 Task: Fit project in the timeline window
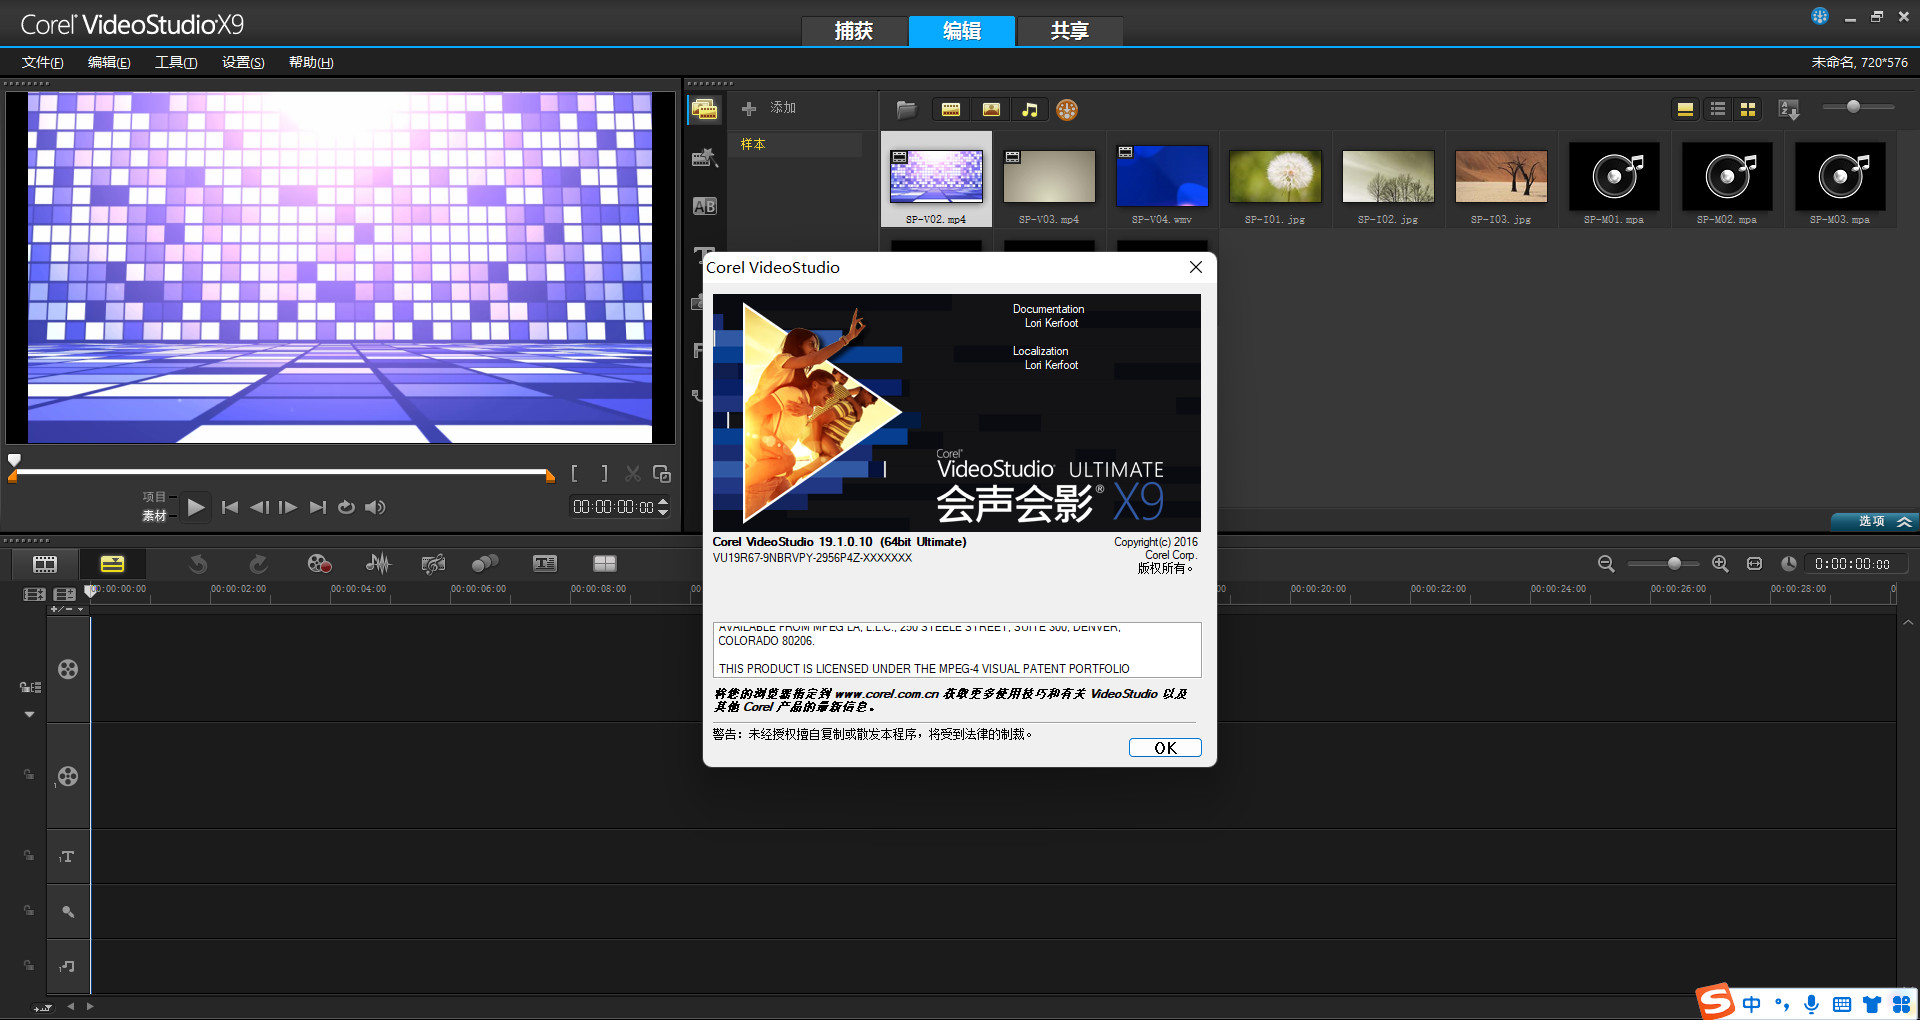(1754, 564)
